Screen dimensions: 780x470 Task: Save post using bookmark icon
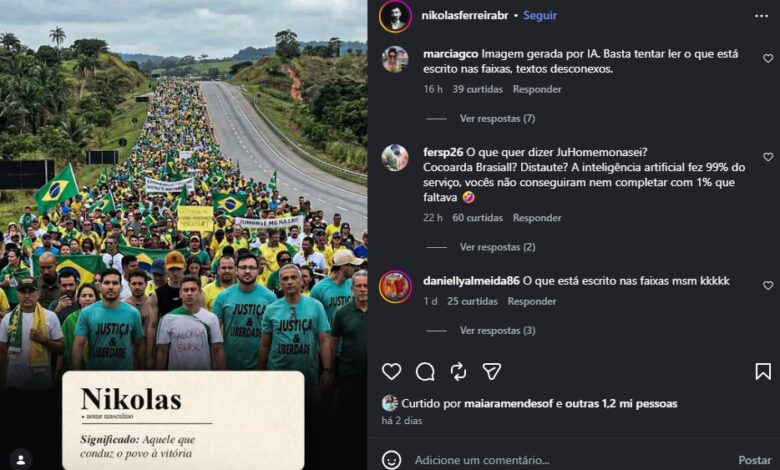763,371
